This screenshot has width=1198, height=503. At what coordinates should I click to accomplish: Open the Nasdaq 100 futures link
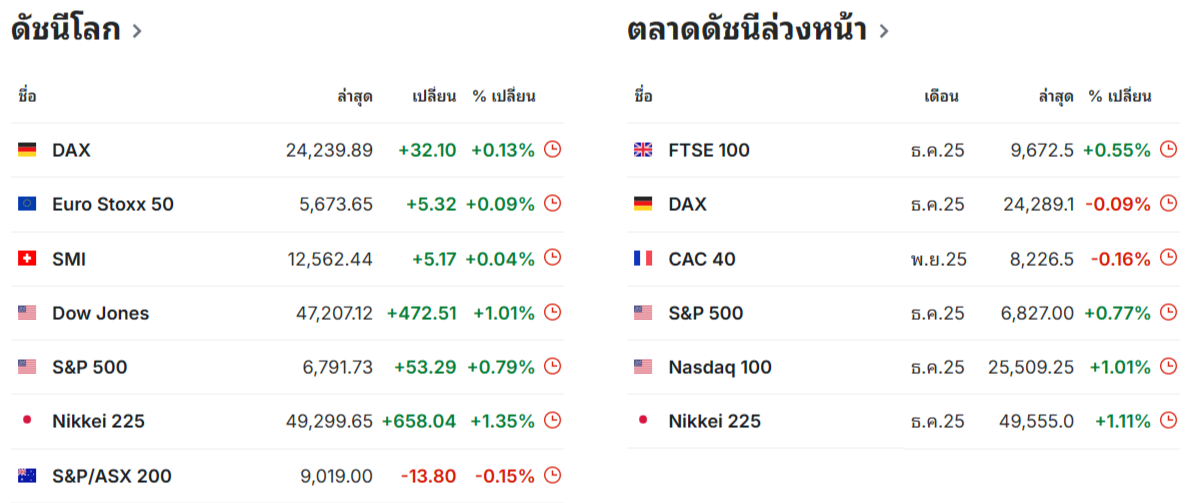click(720, 367)
